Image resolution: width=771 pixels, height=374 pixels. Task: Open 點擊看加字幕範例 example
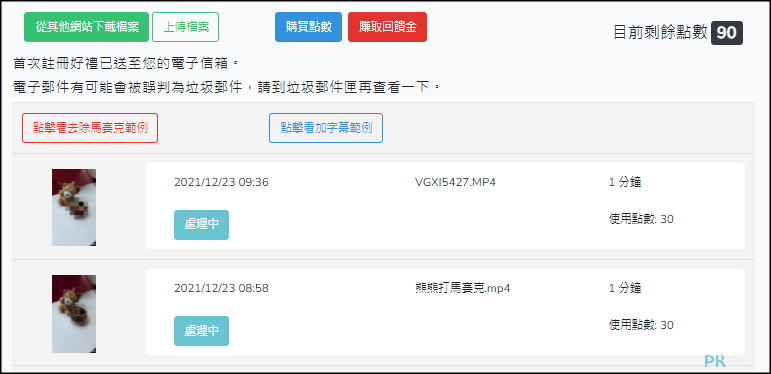tap(326, 128)
